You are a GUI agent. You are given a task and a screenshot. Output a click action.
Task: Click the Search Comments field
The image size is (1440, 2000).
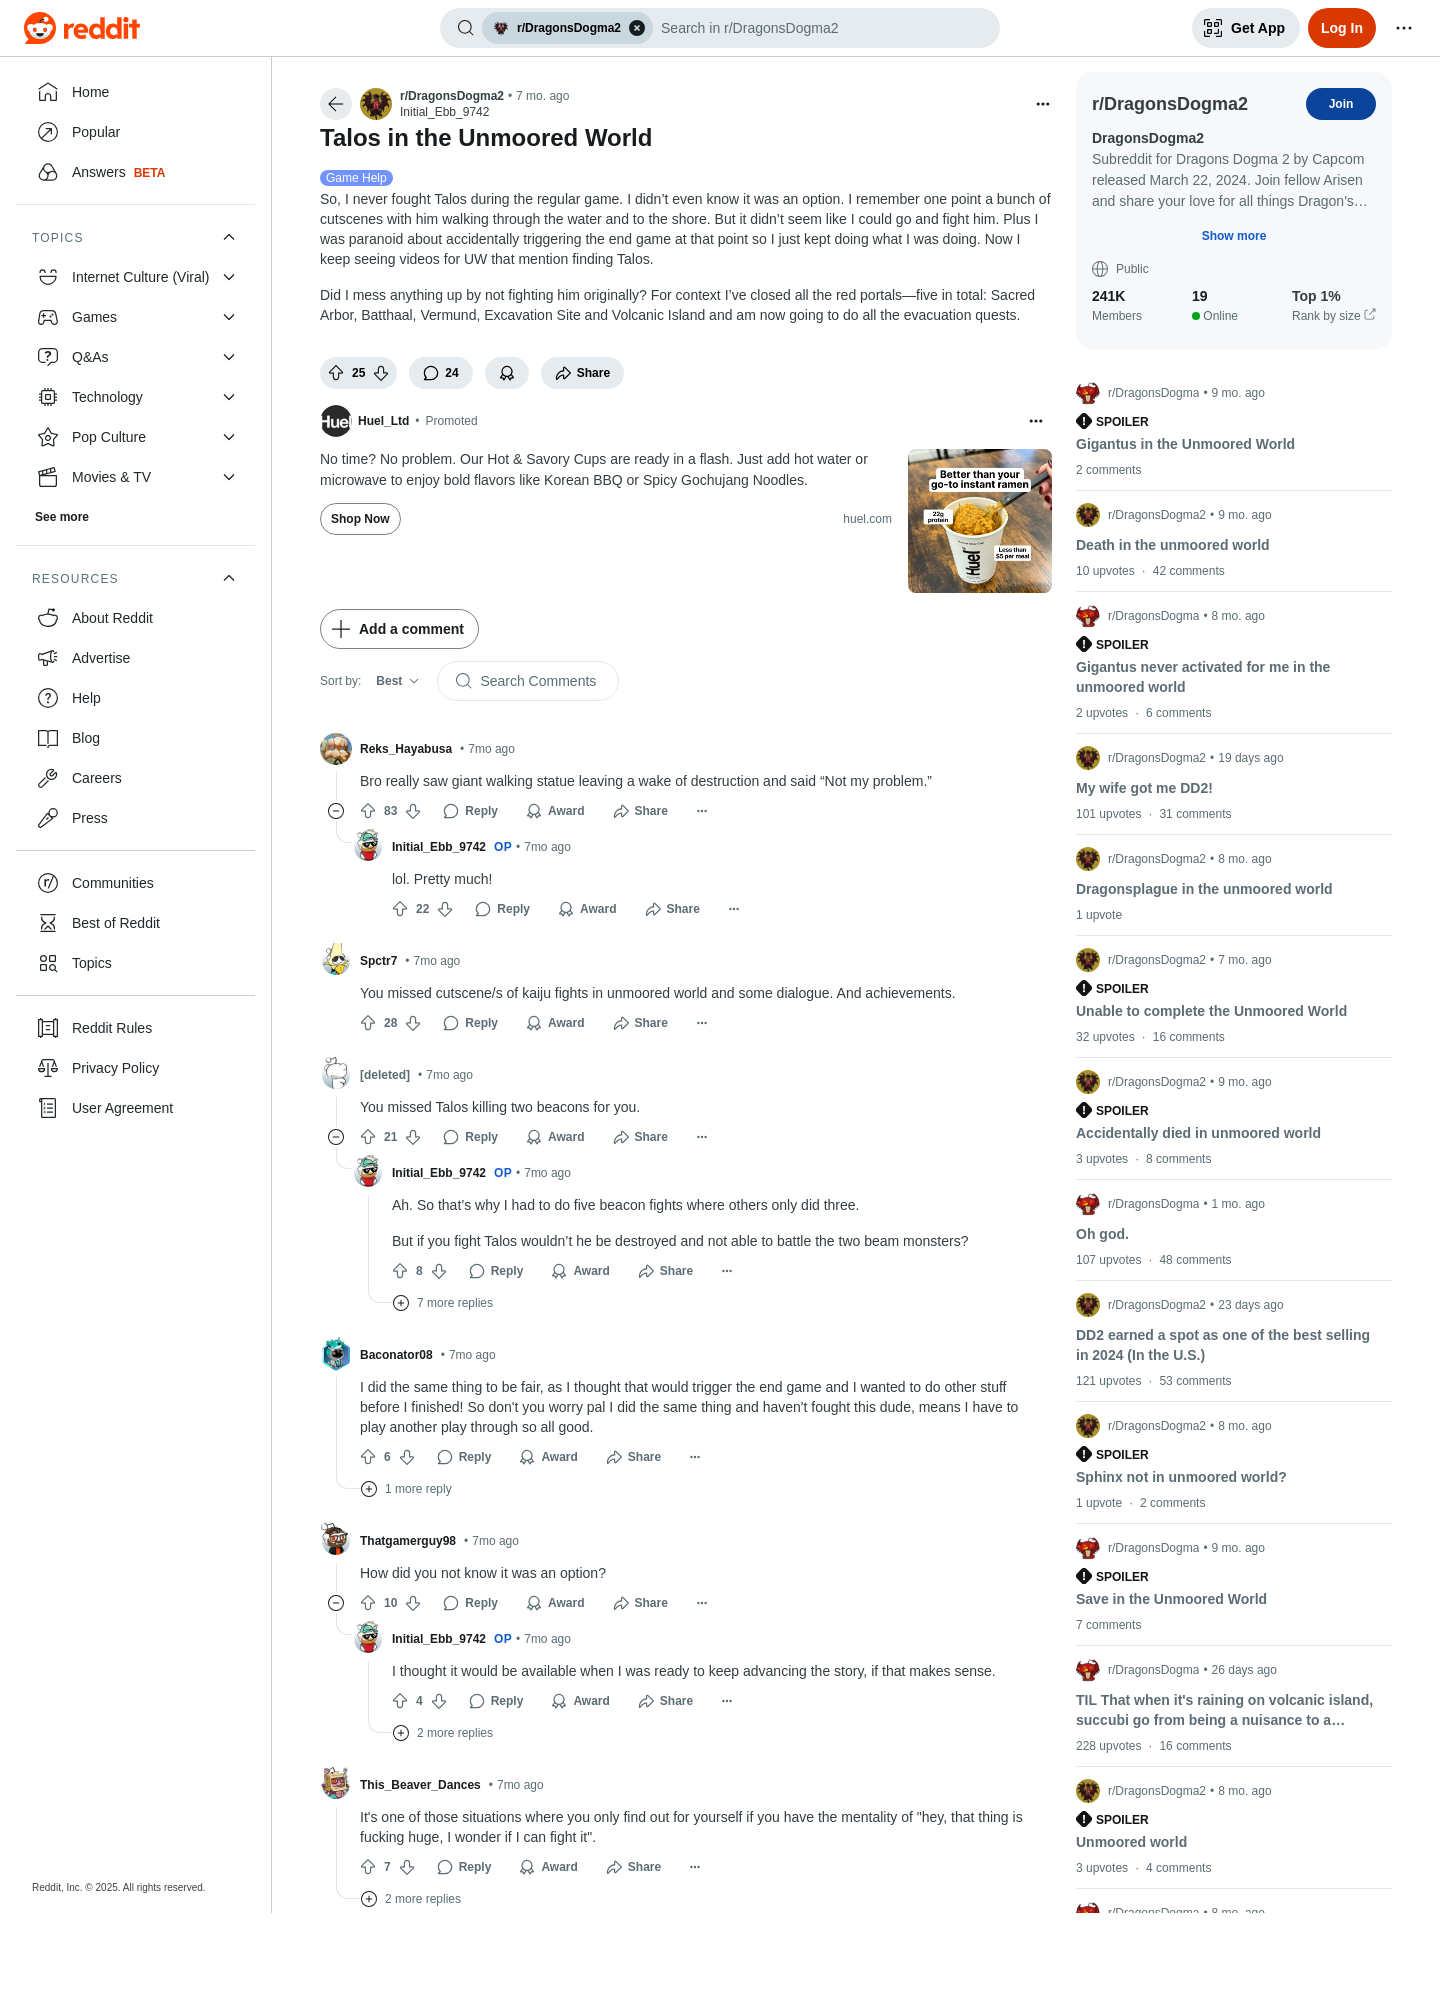528,681
